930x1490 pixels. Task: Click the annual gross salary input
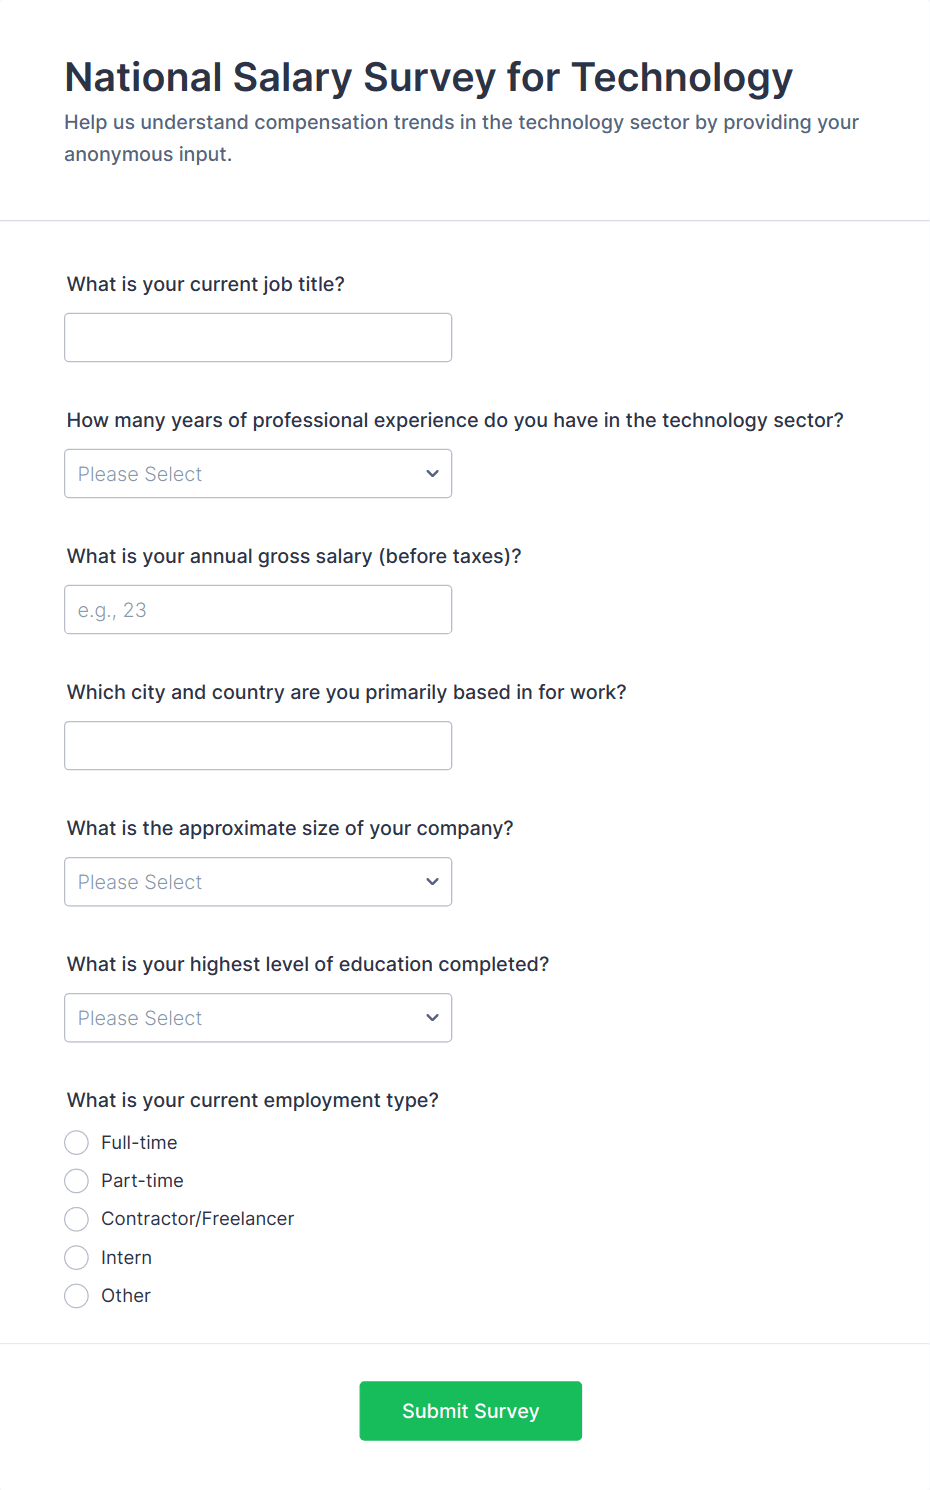[x=258, y=610]
